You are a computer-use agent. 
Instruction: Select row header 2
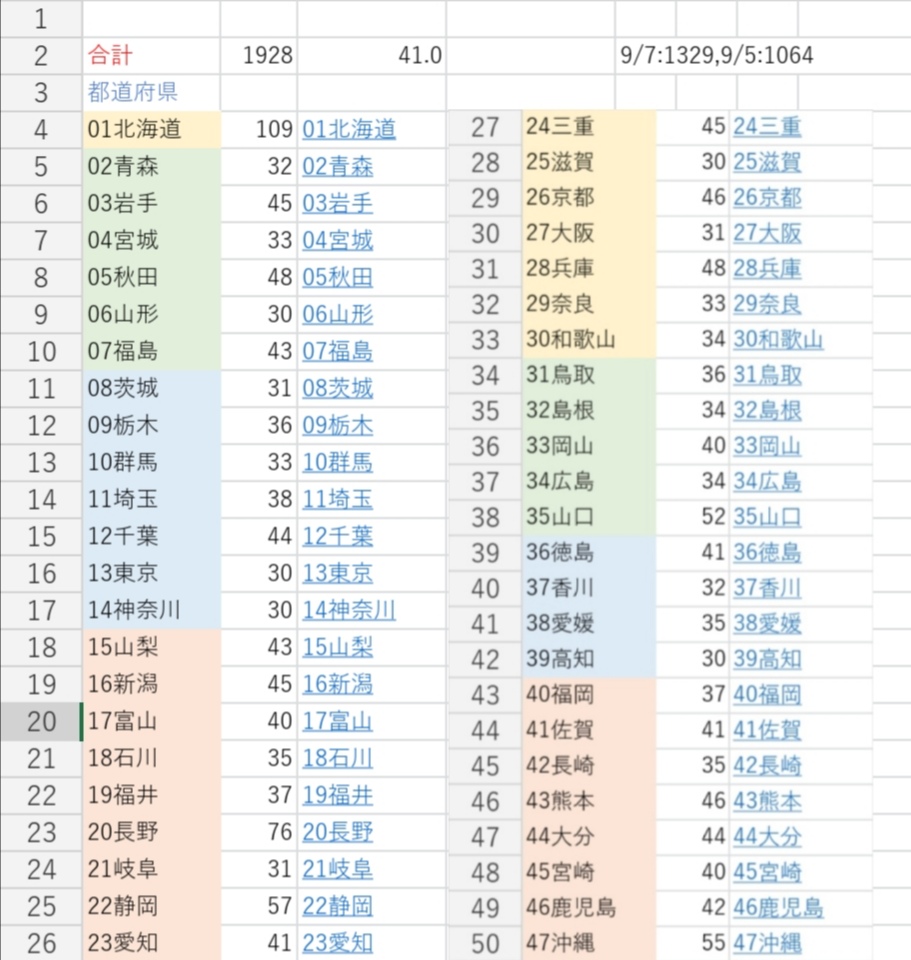pos(41,56)
